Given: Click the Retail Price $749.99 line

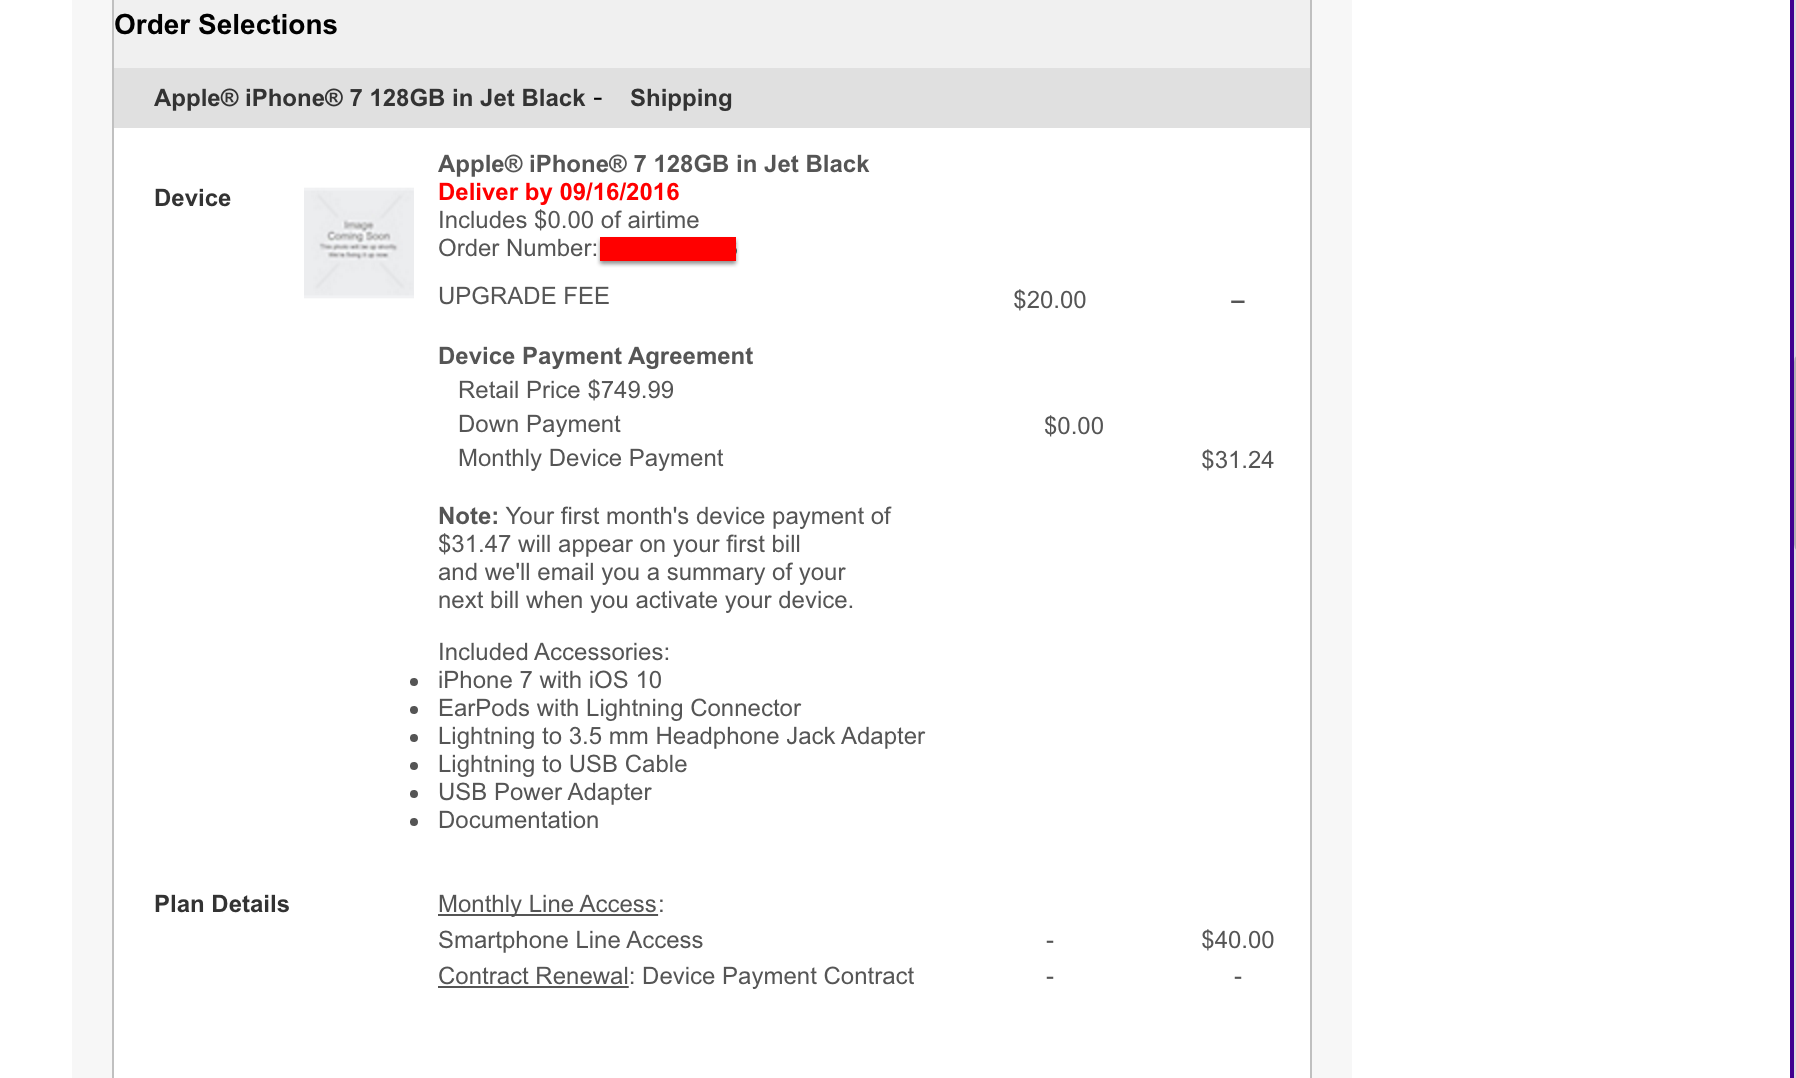Looking at the screenshot, I should 566,390.
